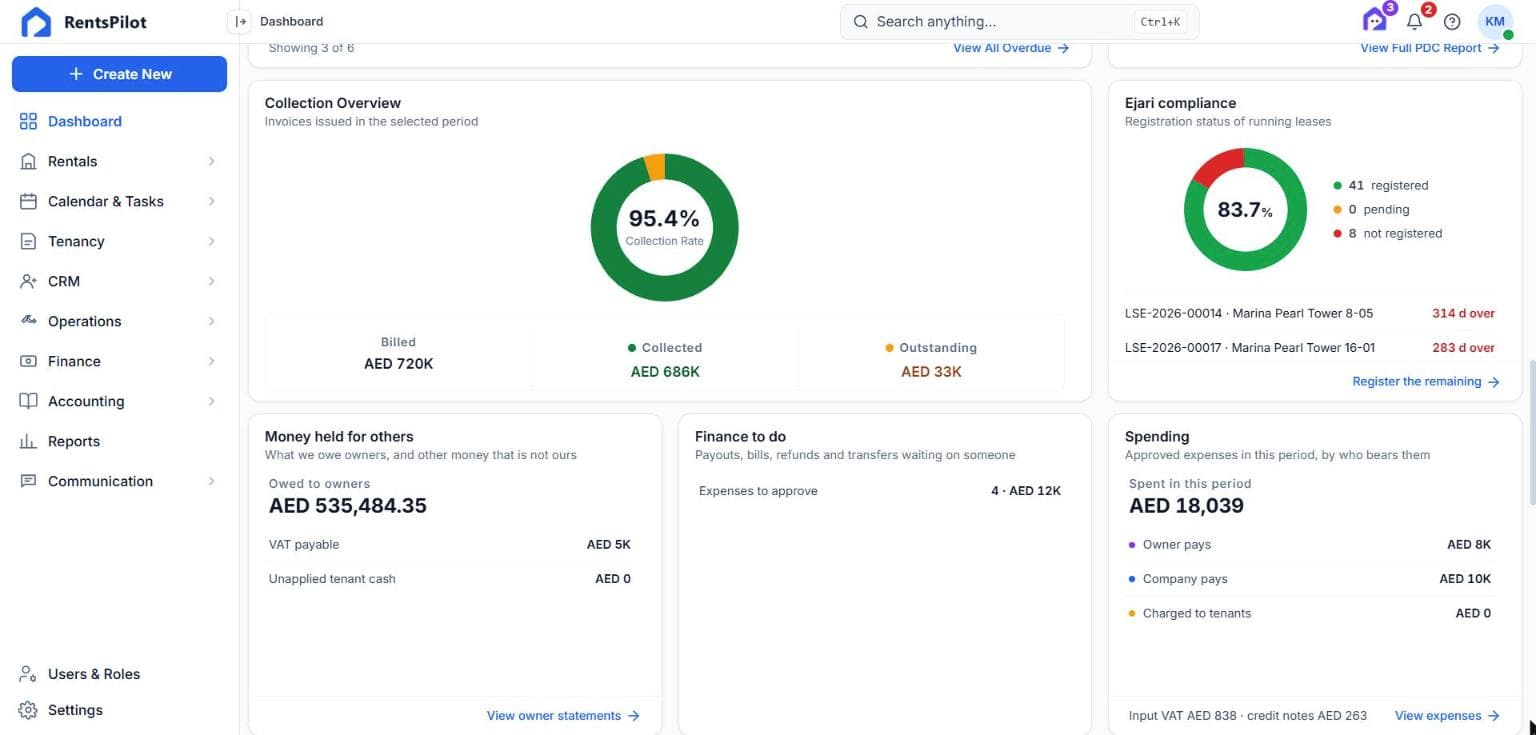Click the plus icon in Create New
1536x735 pixels.
point(75,74)
